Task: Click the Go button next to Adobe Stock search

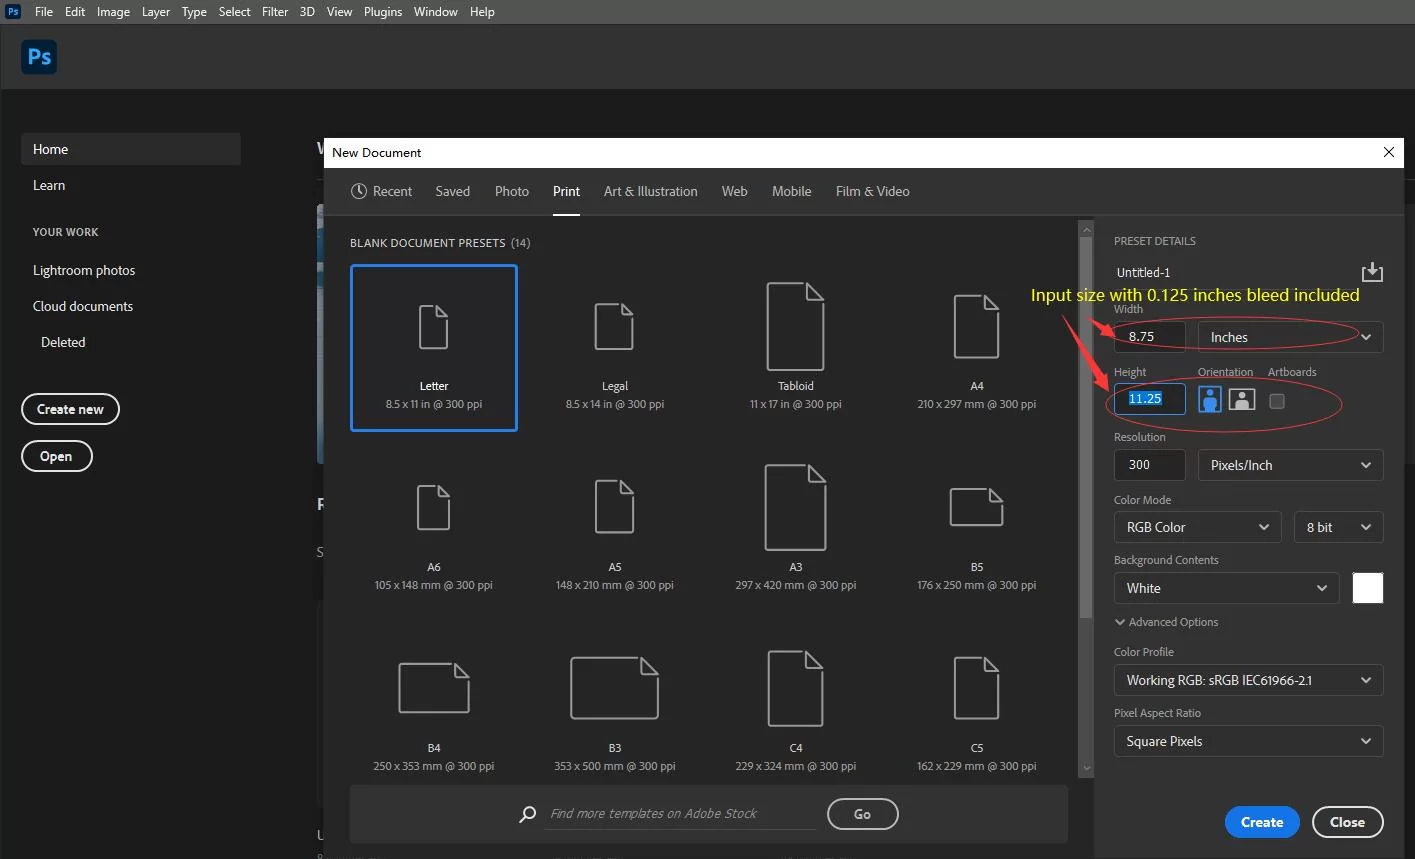Action: point(862,813)
